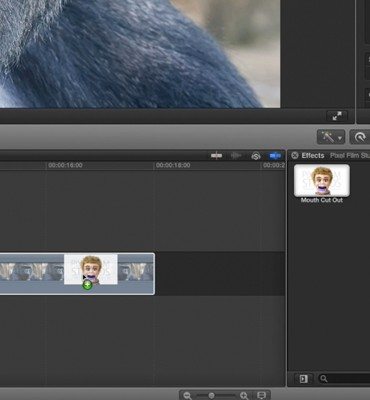
Task: Click the gorilla image in the viewer
Action: [x=140, y=54]
